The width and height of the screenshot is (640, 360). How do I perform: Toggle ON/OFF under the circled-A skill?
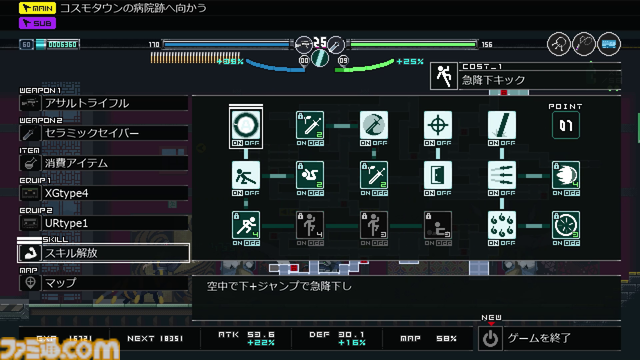(246, 143)
